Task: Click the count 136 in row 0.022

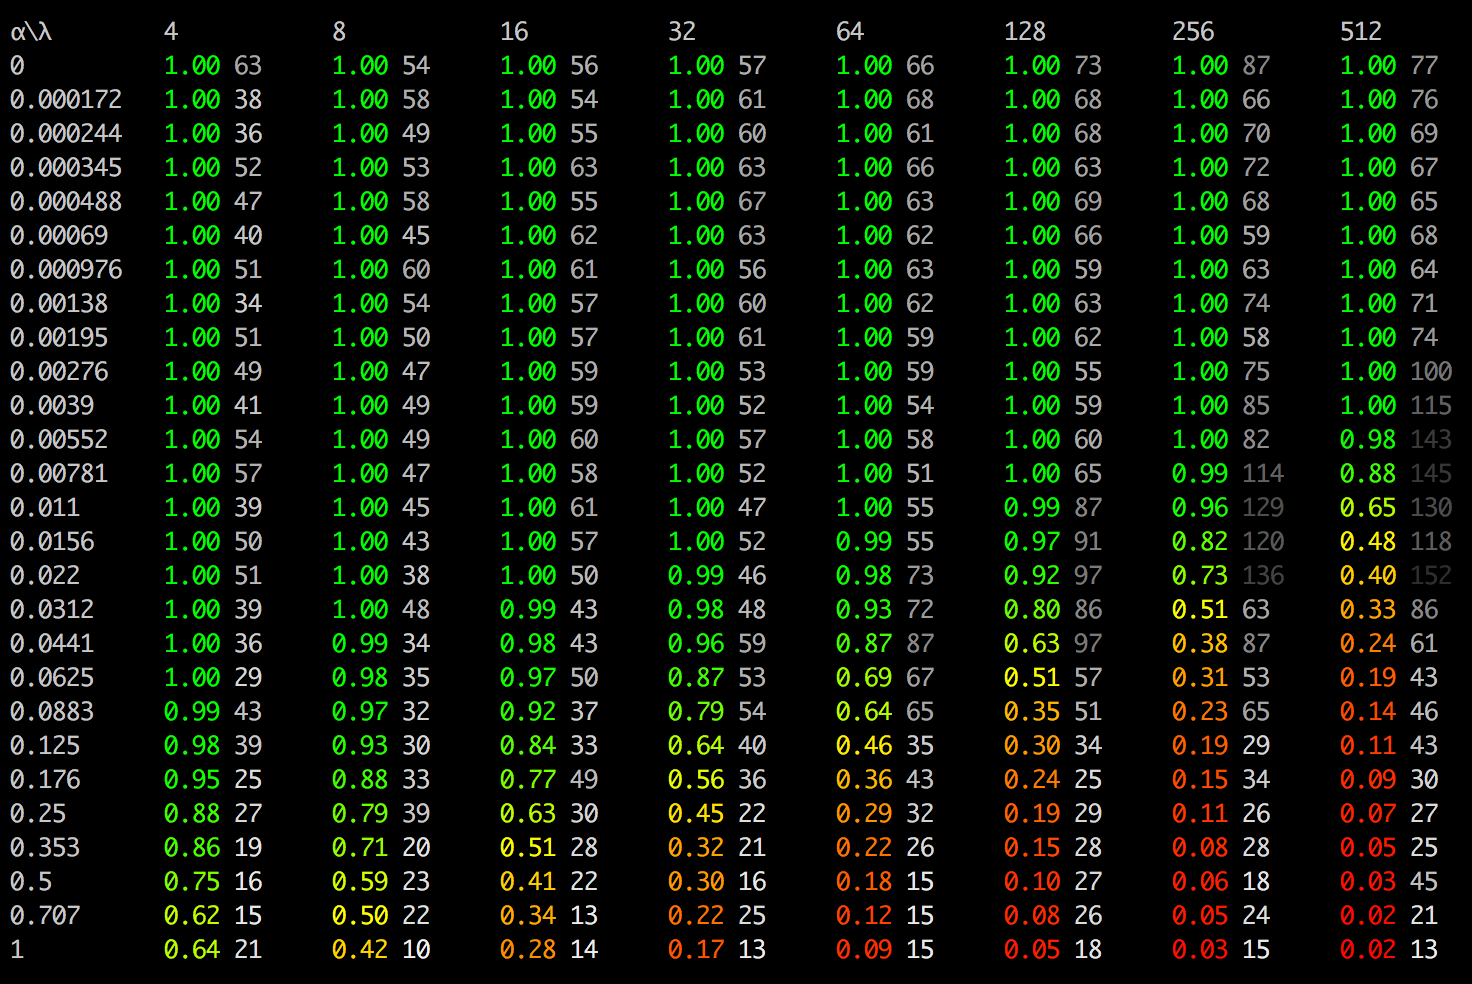Action: pos(1263,576)
